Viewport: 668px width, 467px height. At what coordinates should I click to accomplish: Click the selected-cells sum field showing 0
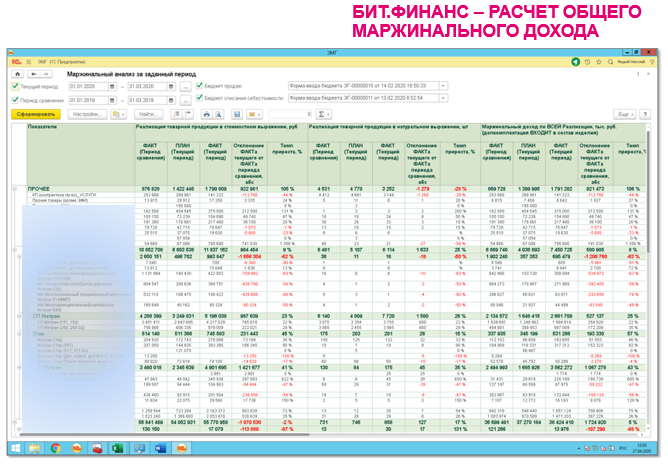point(291,114)
